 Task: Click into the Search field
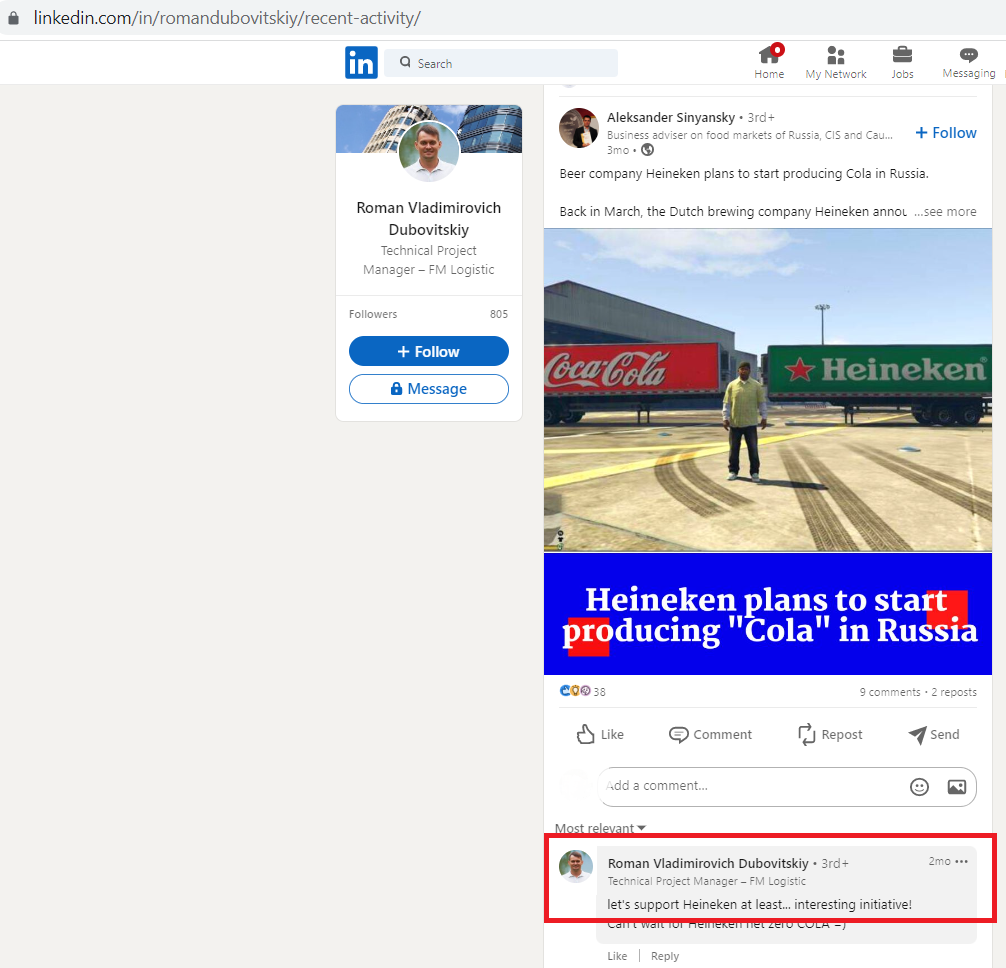(x=501, y=63)
